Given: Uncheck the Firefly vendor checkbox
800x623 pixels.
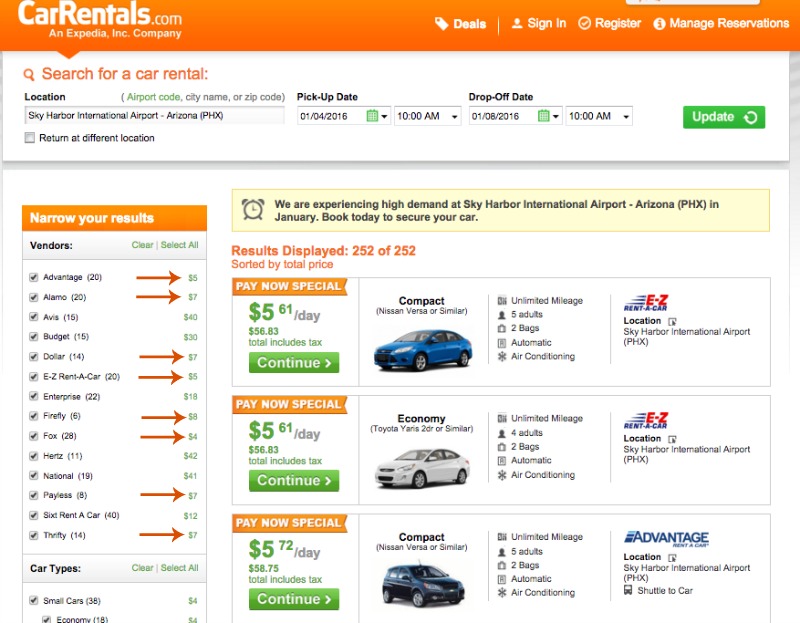Looking at the screenshot, I should (34, 416).
